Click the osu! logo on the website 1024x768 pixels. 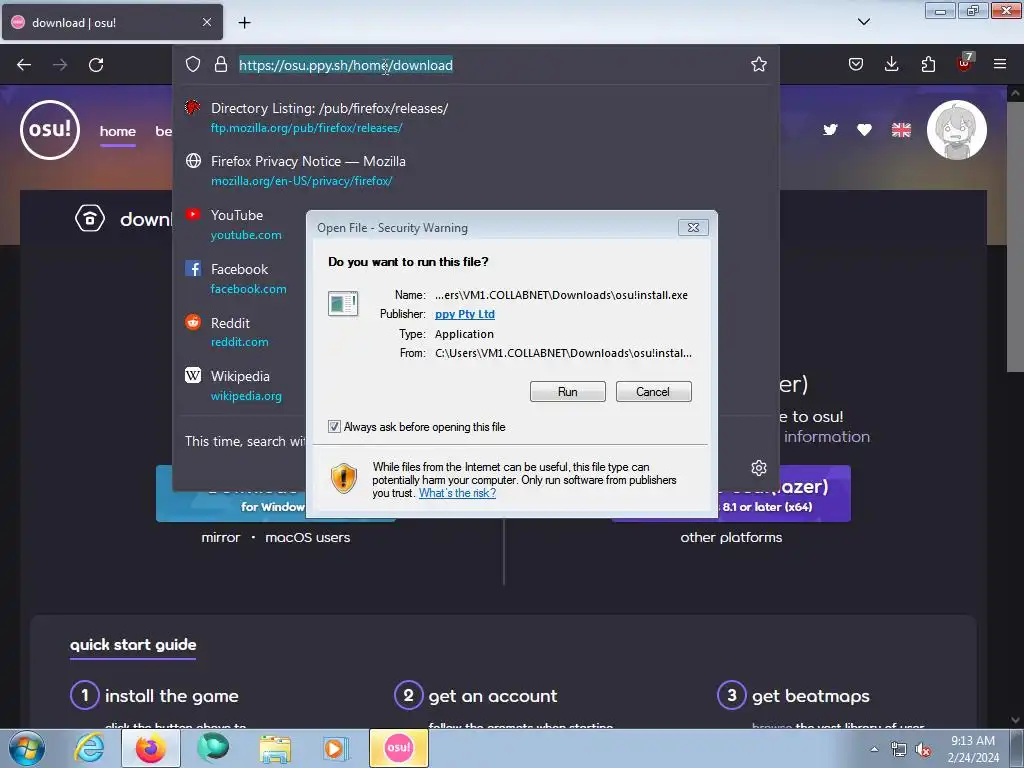(x=50, y=129)
